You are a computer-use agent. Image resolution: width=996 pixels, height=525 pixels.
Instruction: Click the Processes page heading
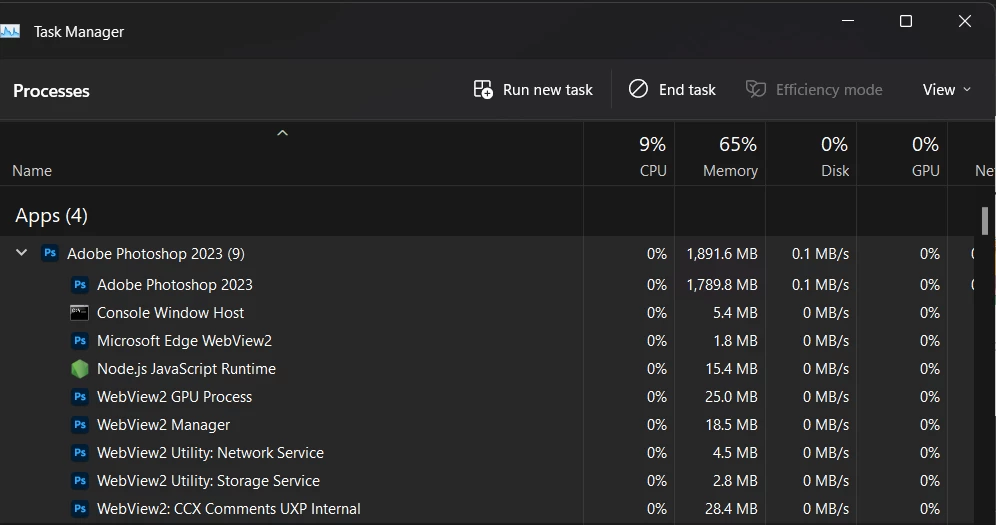click(x=51, y=91)
